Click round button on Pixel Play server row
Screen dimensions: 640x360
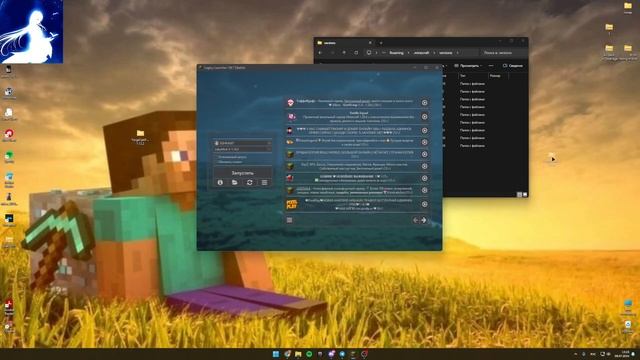tap(424, 204)
